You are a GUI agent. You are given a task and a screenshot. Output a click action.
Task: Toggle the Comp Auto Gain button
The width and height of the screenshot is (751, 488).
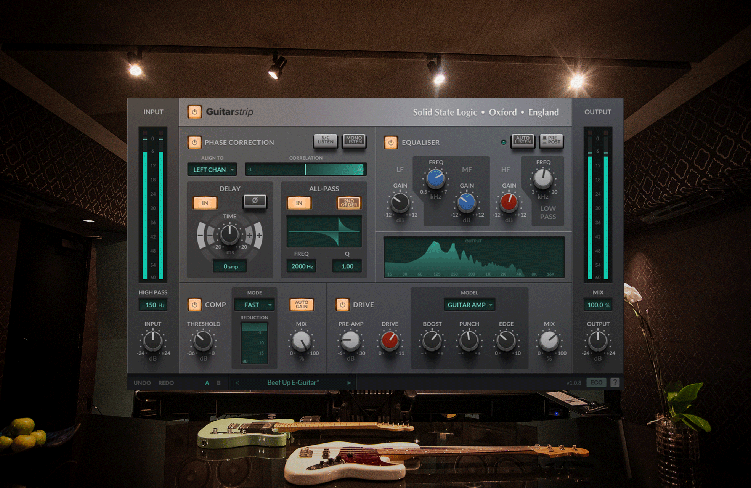(301, 305)
